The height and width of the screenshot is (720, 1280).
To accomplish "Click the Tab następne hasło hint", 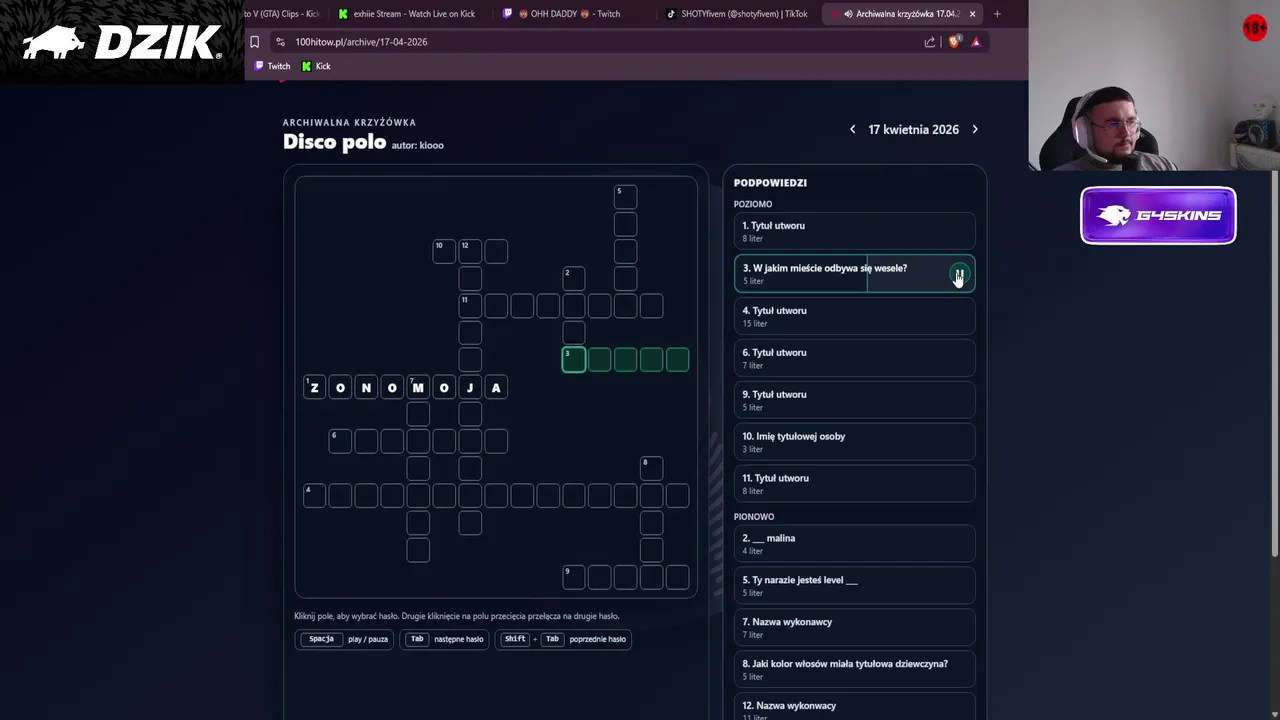I will [444, 639].
